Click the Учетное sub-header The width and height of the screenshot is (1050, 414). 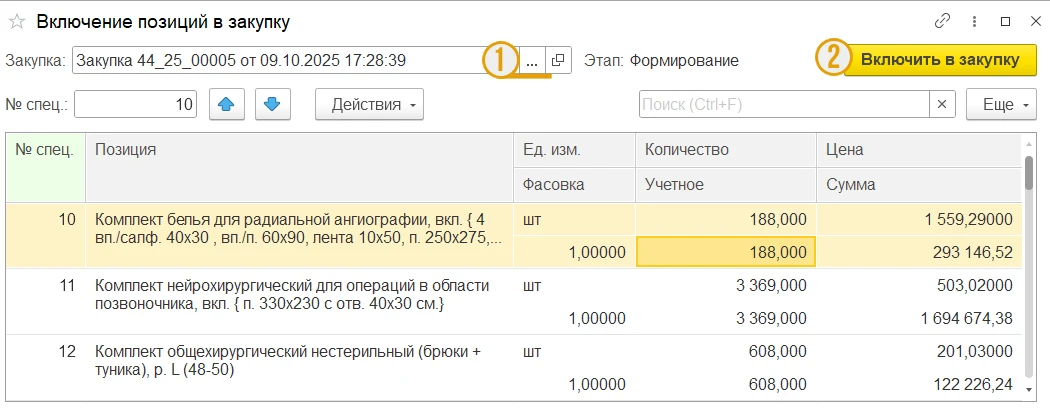coord(726,184)
